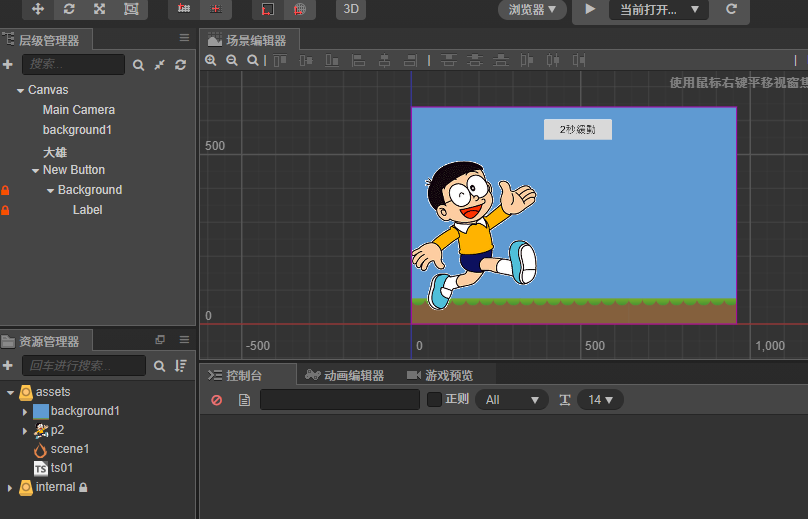The height and width of the screenshot is (519, 808).
Task: Distribute nodes by top edges
Action: [x=449, y=60]
